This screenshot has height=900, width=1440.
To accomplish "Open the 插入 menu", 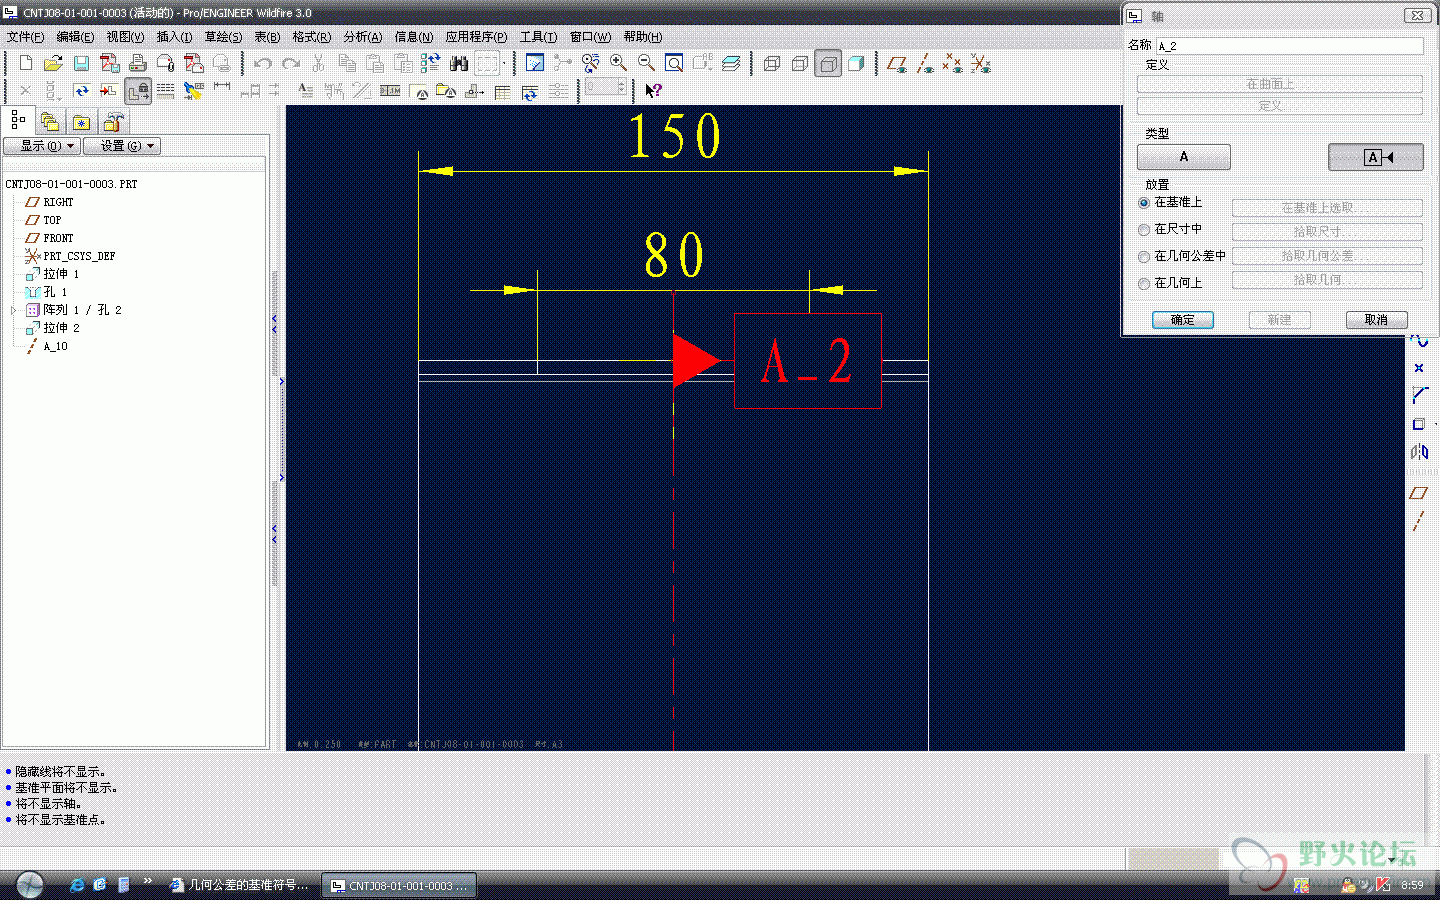I will click(174, 37).
